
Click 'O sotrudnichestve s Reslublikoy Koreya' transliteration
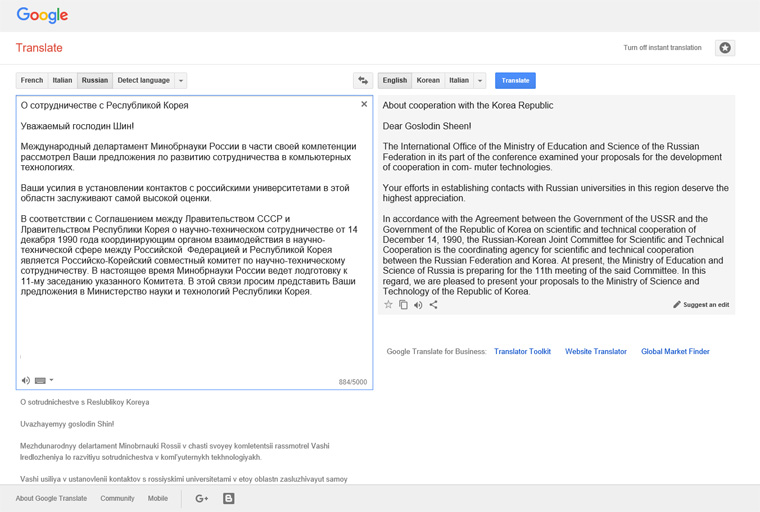(x=85, y=402)
